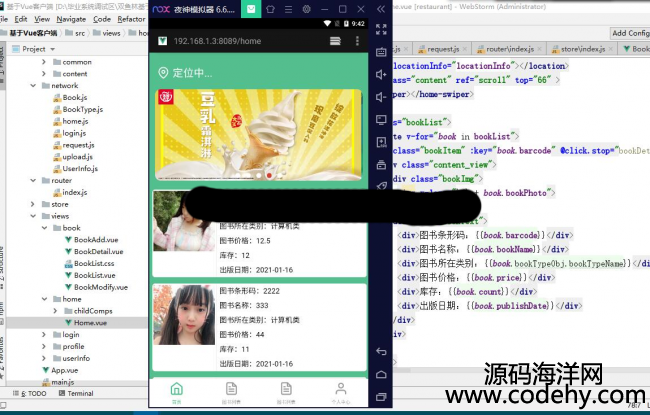The height and width of the screenshot is (415, 650).
Task: Tap the book card with barcode 2222
Action: (260, 327)
